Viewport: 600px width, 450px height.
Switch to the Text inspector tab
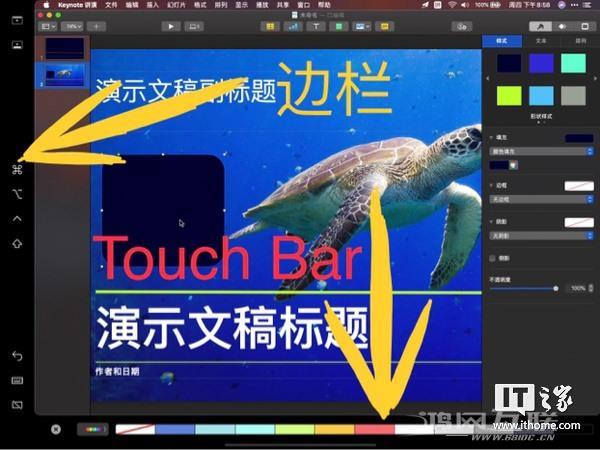click(x=541, y=41)
